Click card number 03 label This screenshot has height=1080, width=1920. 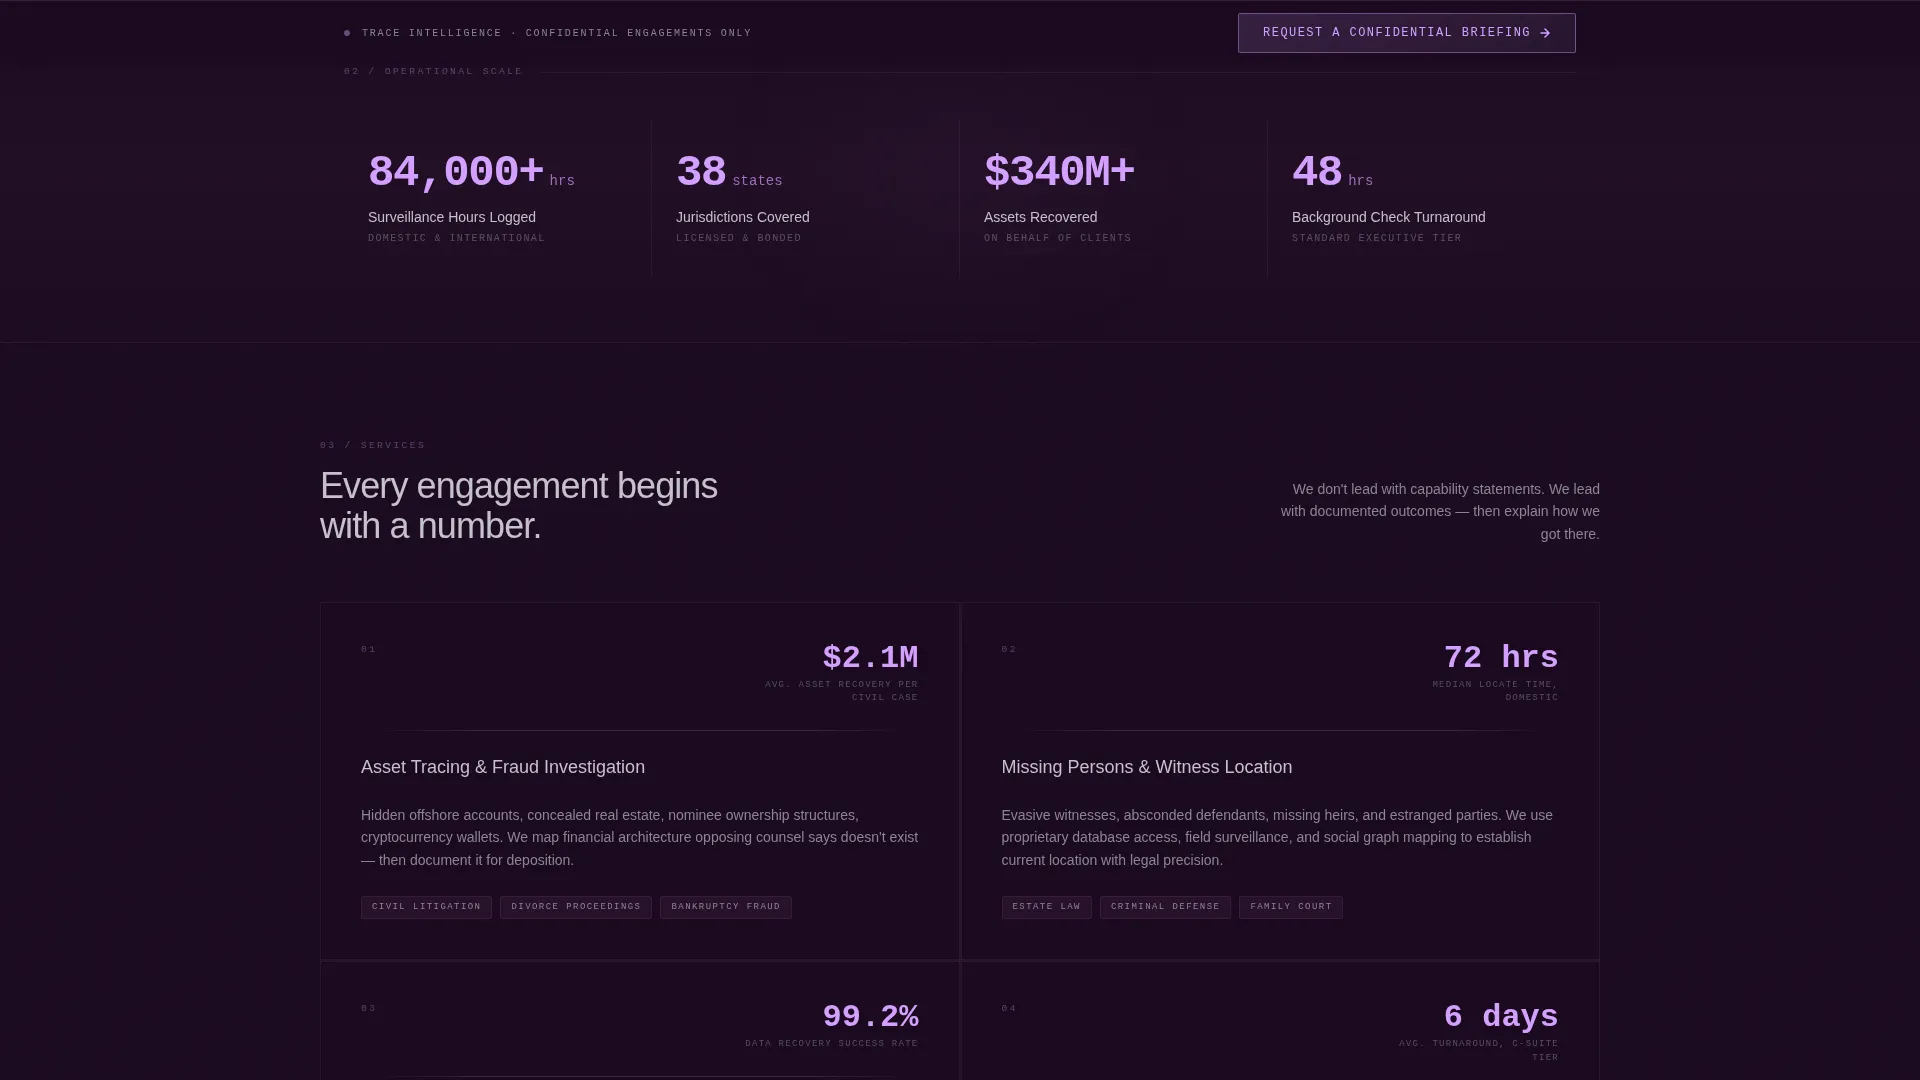pos(369,1009)
